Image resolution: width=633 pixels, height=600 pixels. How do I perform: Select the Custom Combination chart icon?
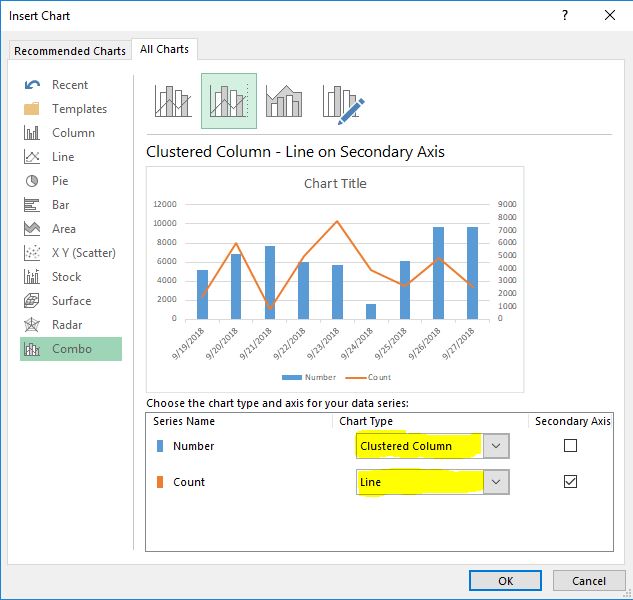coord(341,101)
